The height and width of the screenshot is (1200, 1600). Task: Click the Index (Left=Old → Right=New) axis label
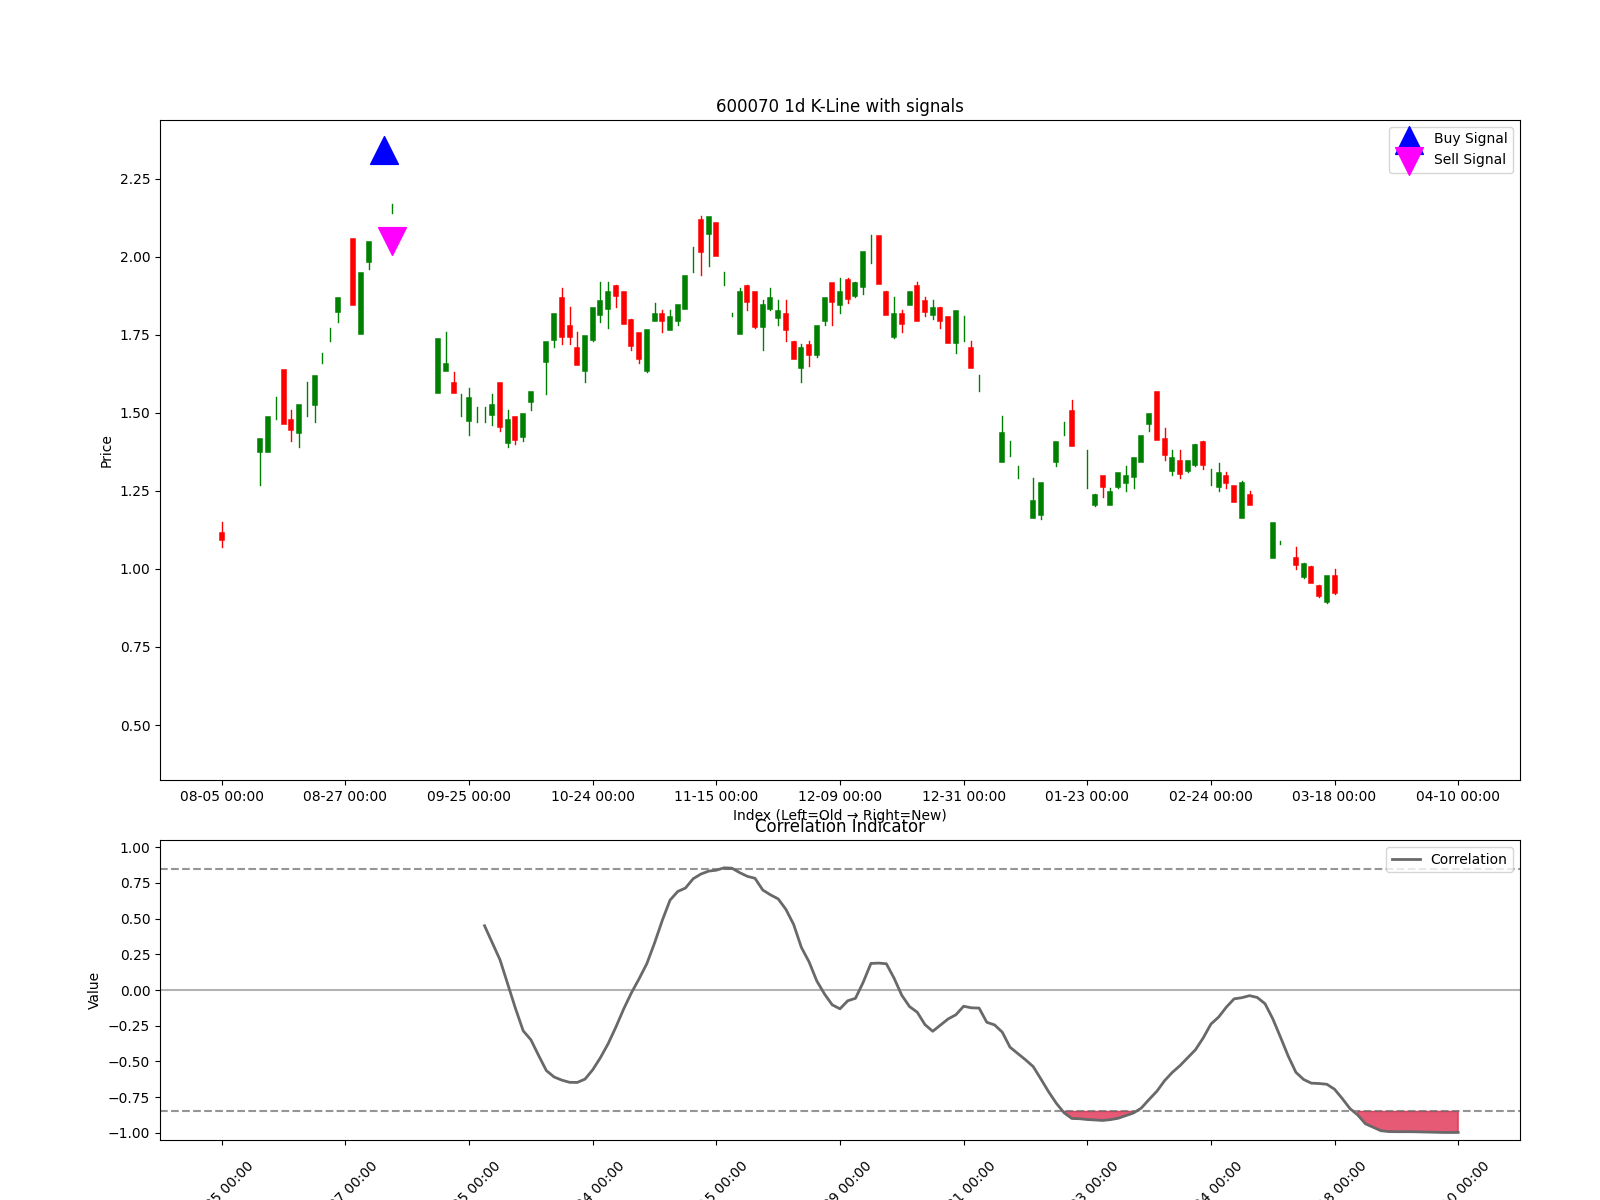840,815
